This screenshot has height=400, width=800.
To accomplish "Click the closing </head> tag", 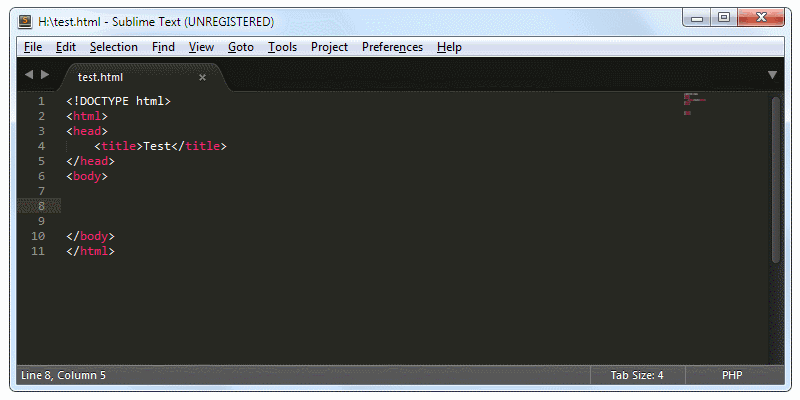I will click(91, 161).
